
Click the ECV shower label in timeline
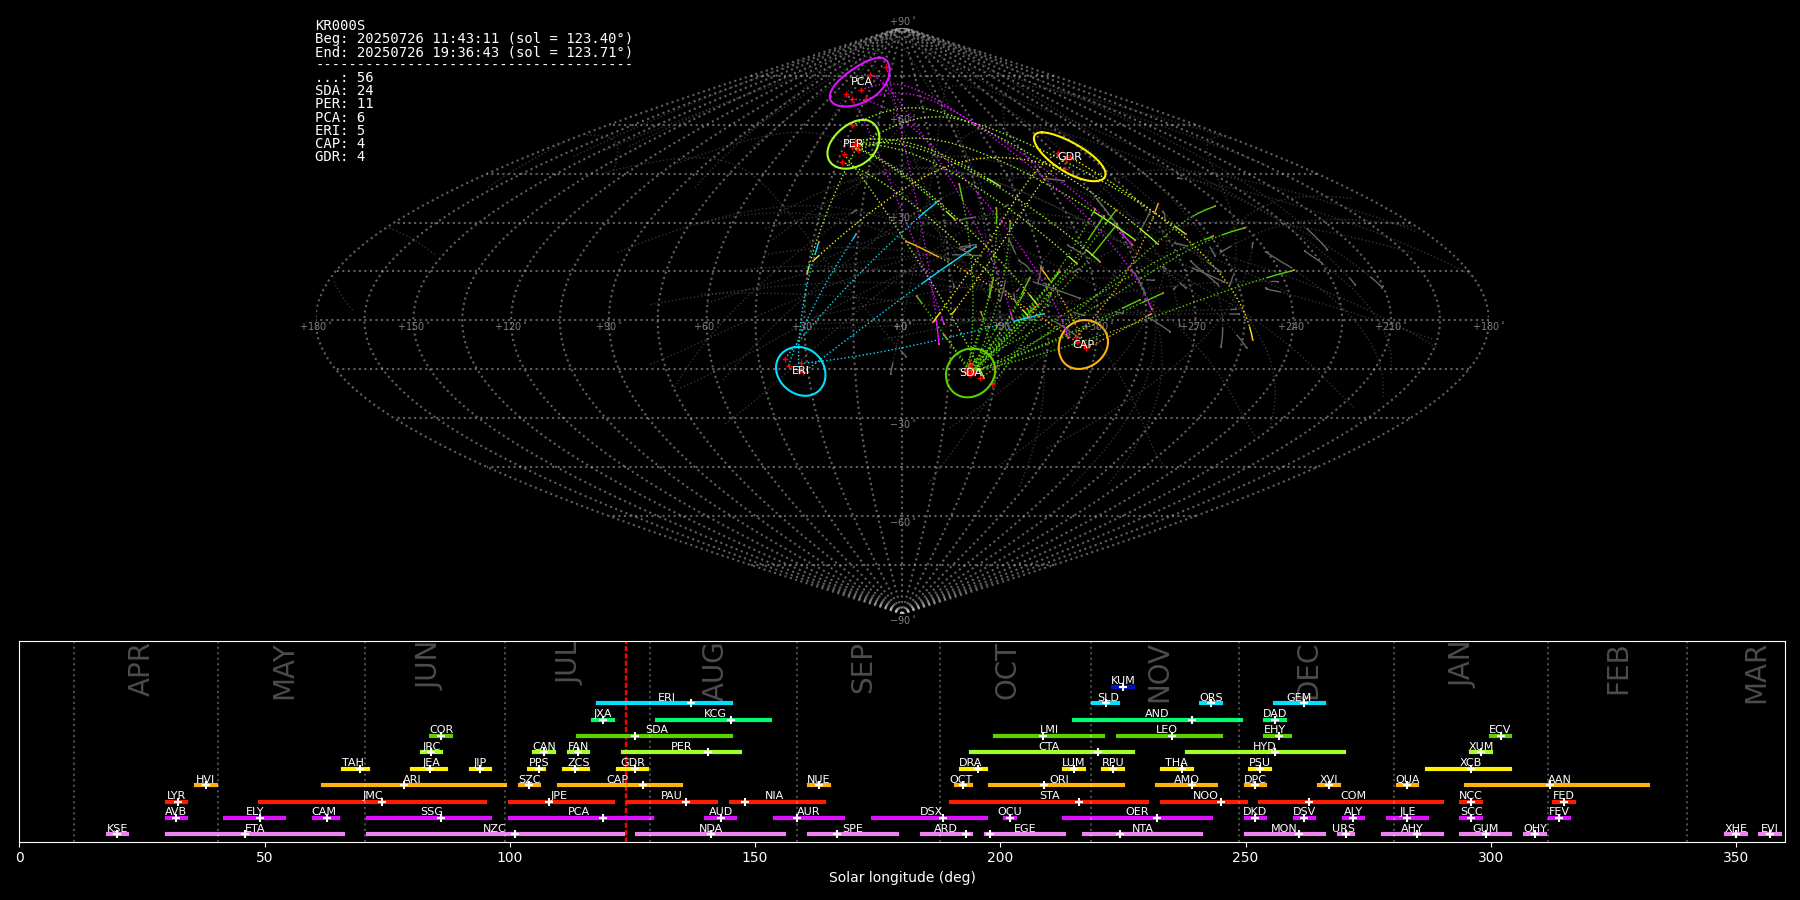1499,730
